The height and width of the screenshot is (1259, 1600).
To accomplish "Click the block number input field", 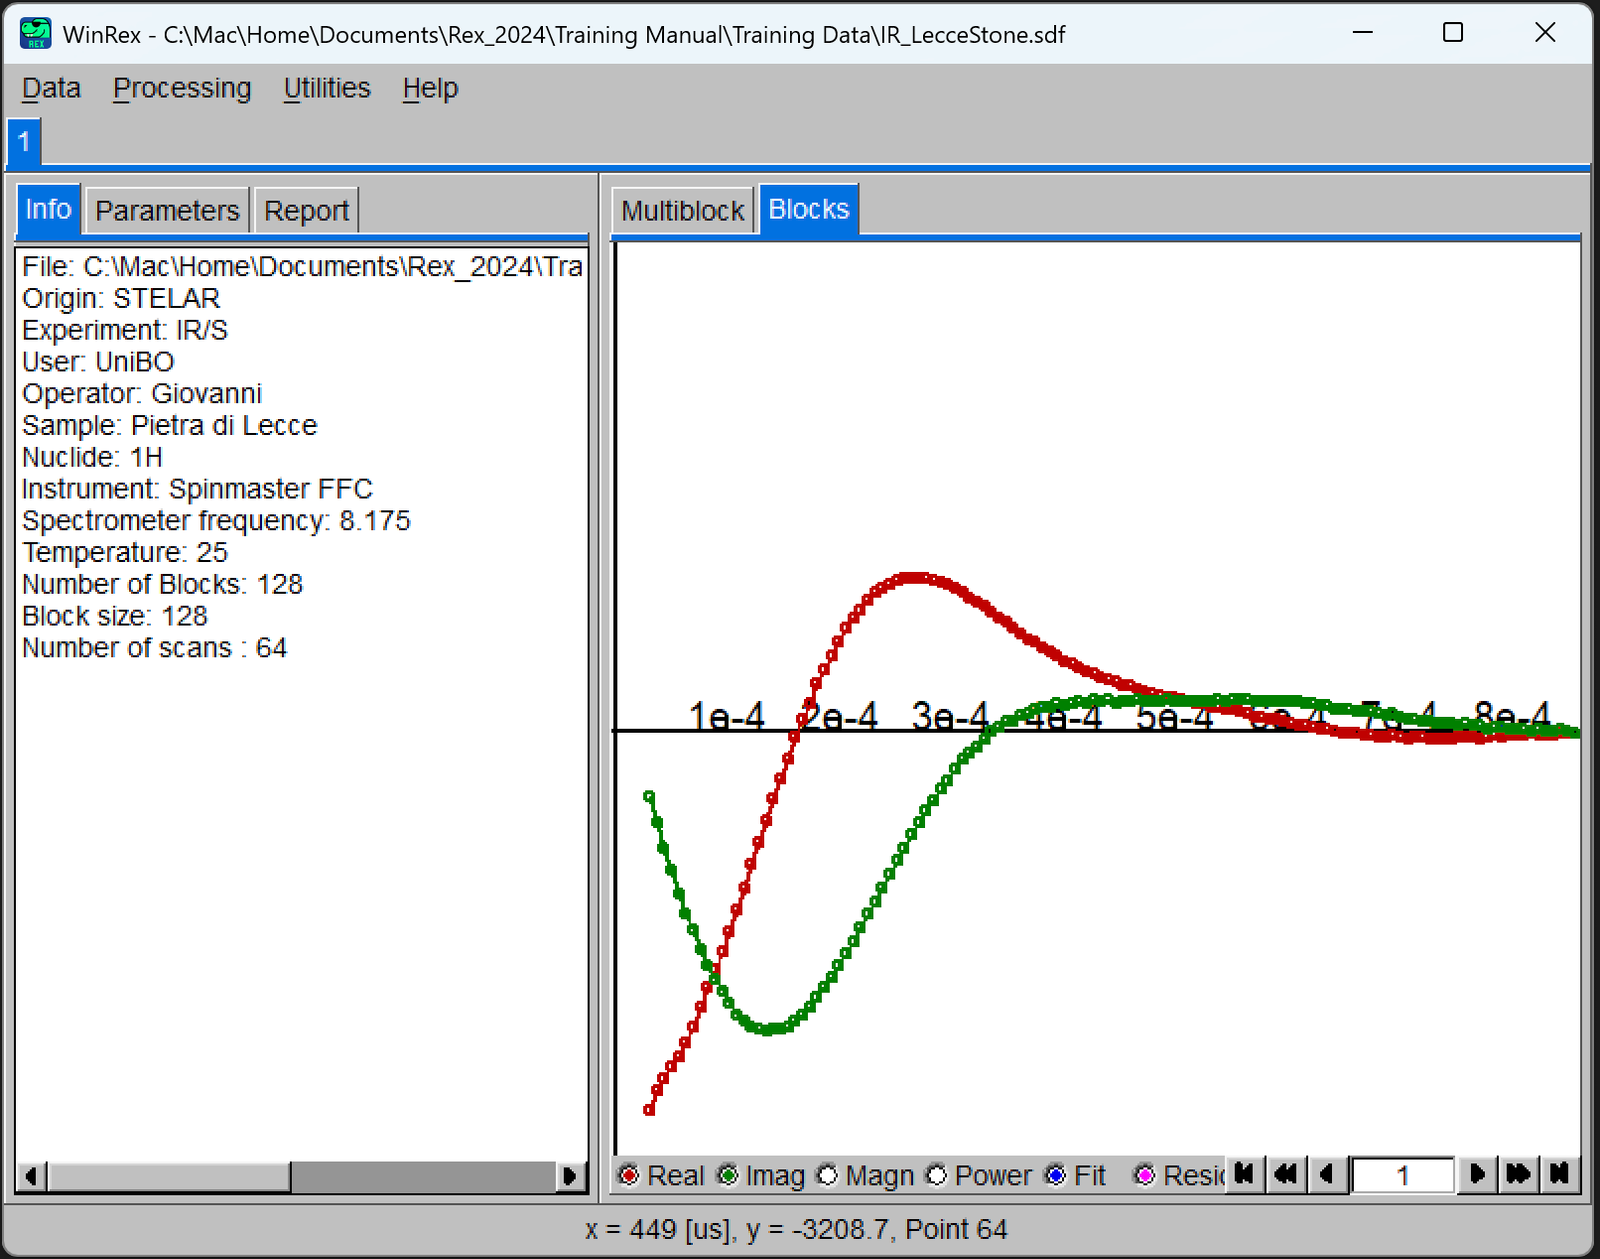I will coord(1402,1175).
